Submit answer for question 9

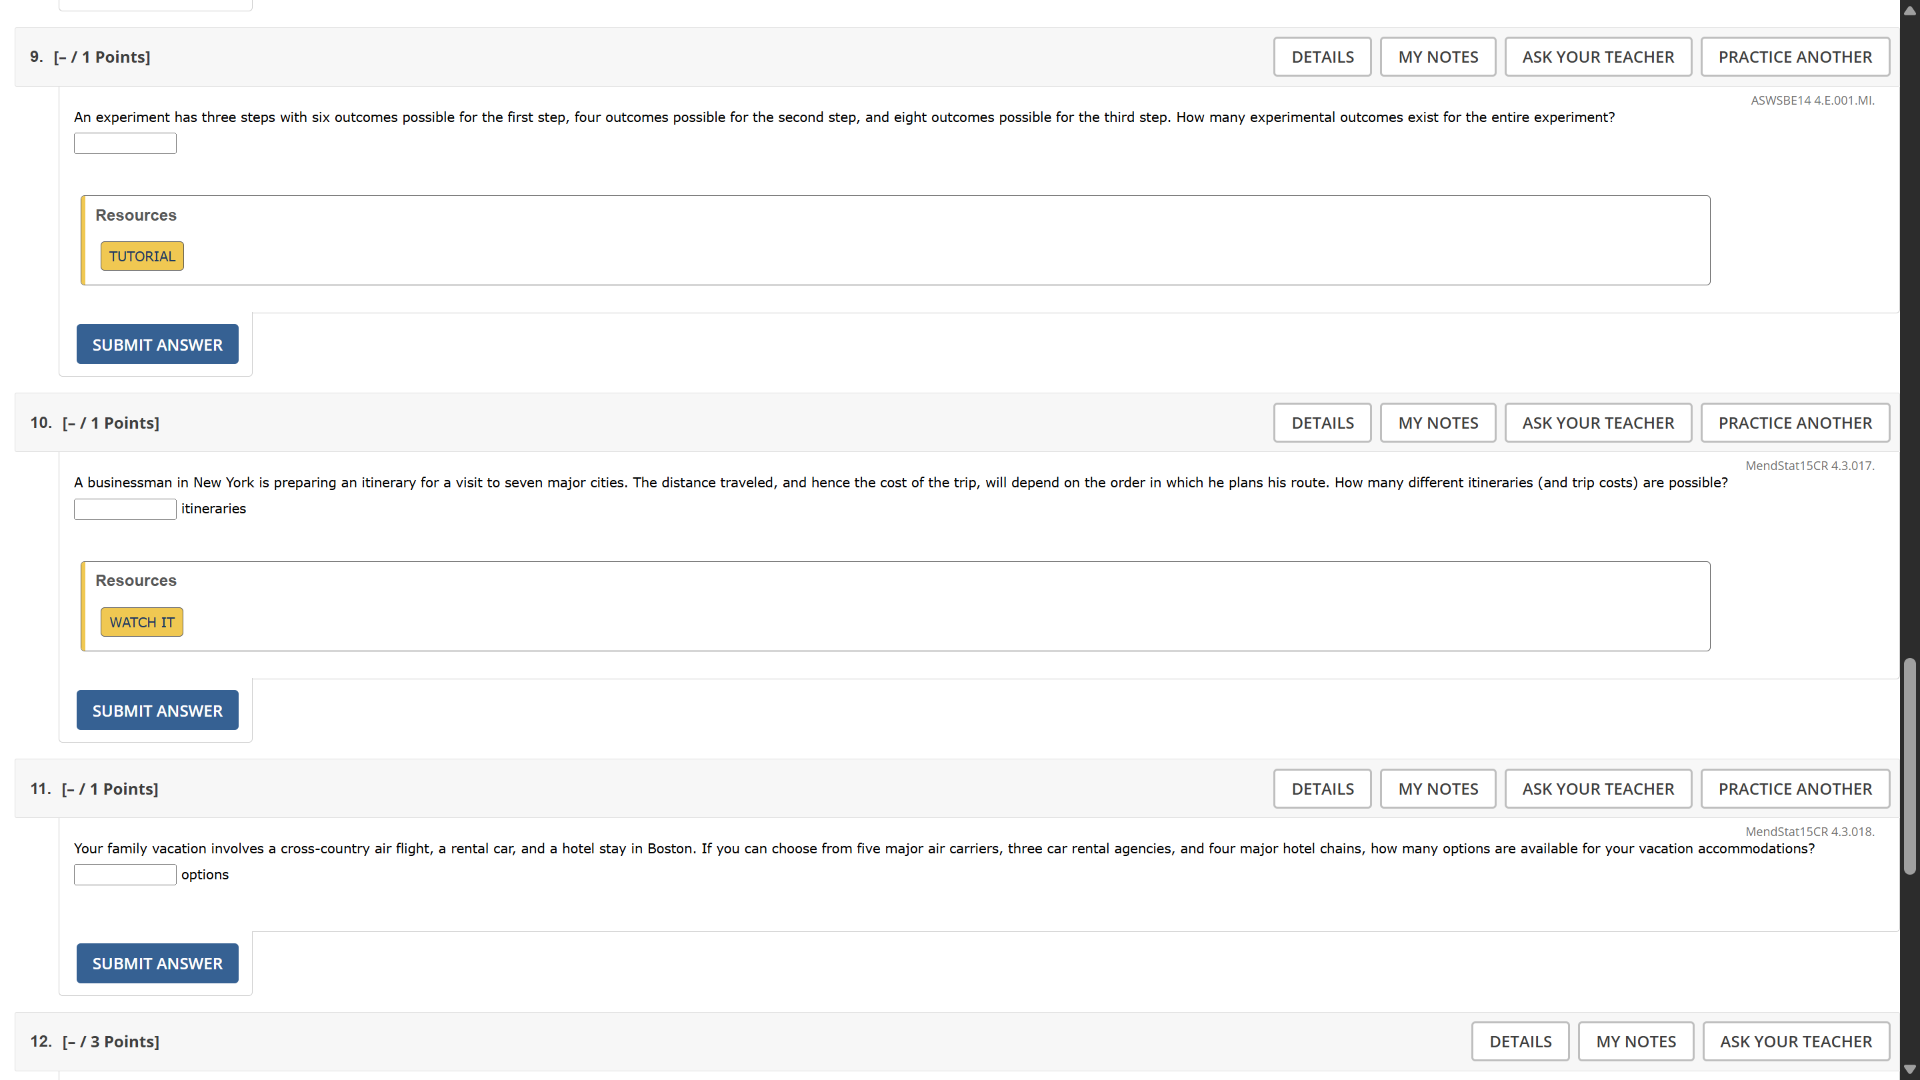point(157,345)
